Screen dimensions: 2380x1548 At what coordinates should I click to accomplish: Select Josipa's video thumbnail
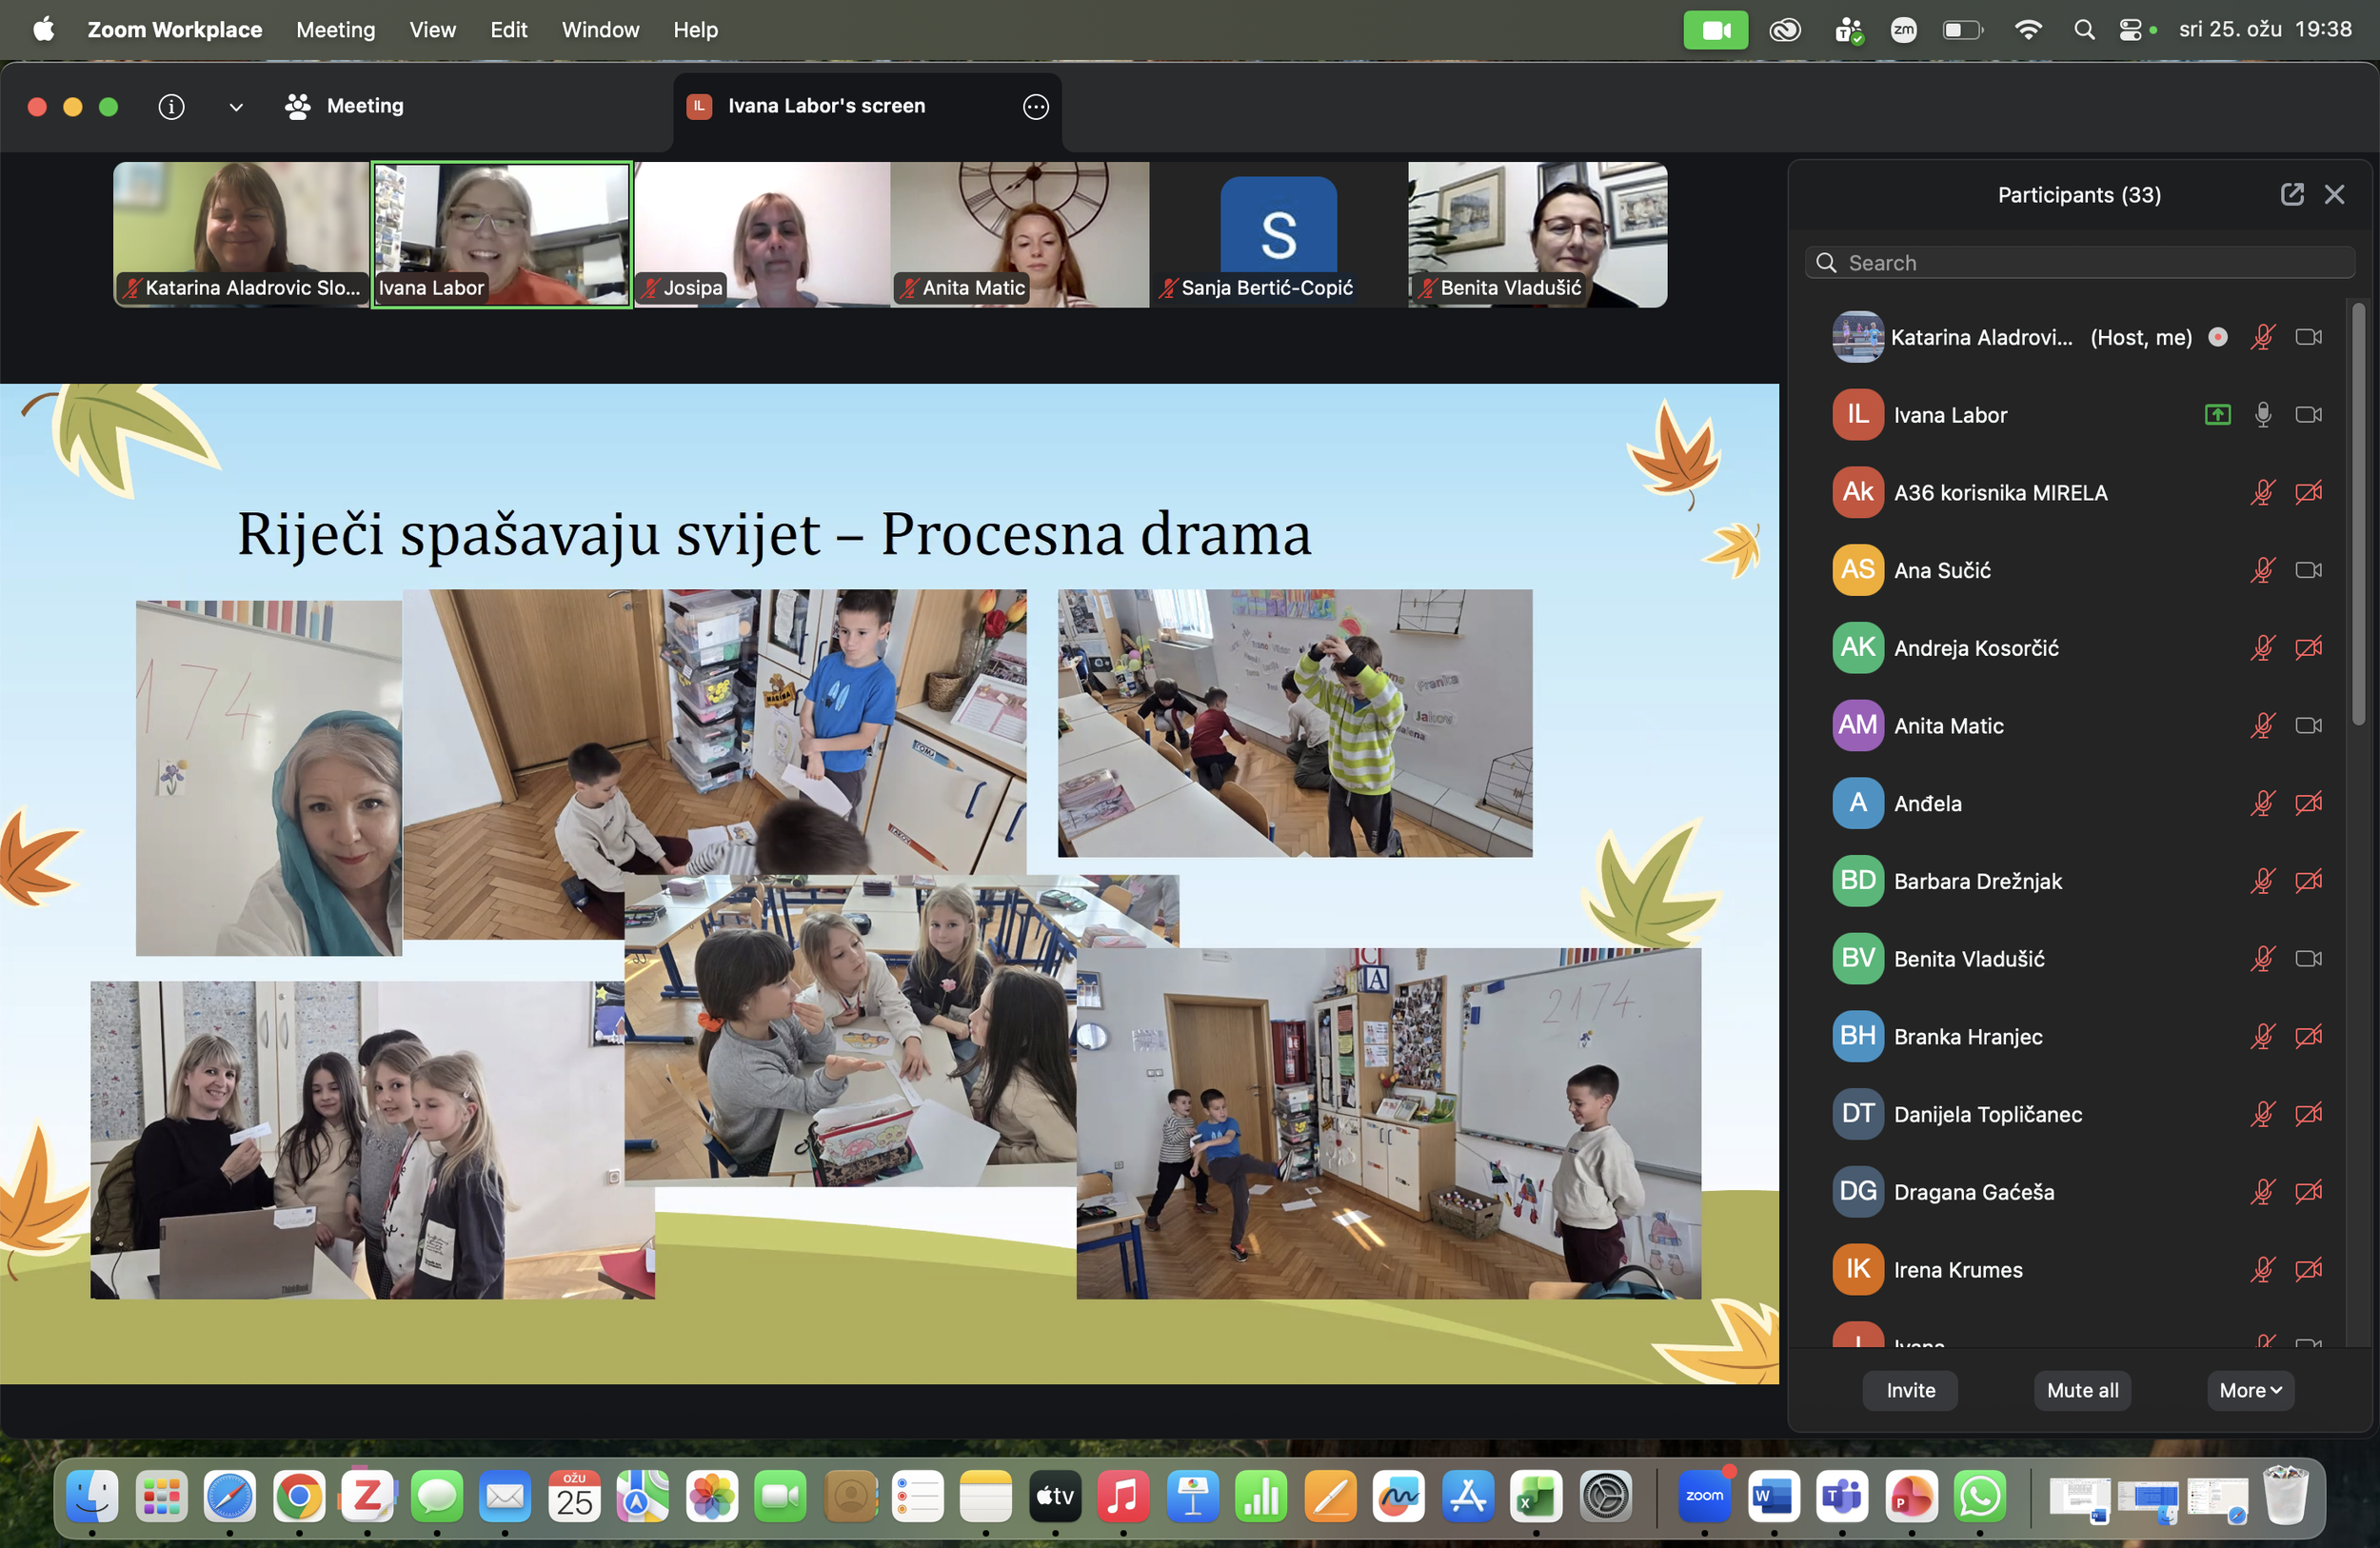tap(762, 235)
